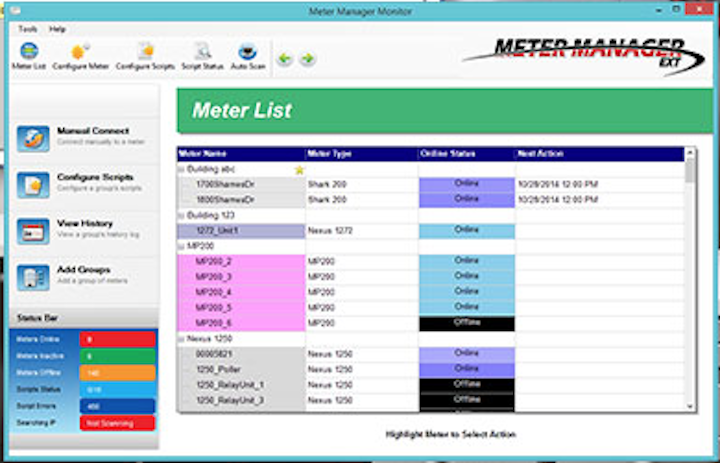
Task: Open the Tools menu
Action: (x=28, y=29)
